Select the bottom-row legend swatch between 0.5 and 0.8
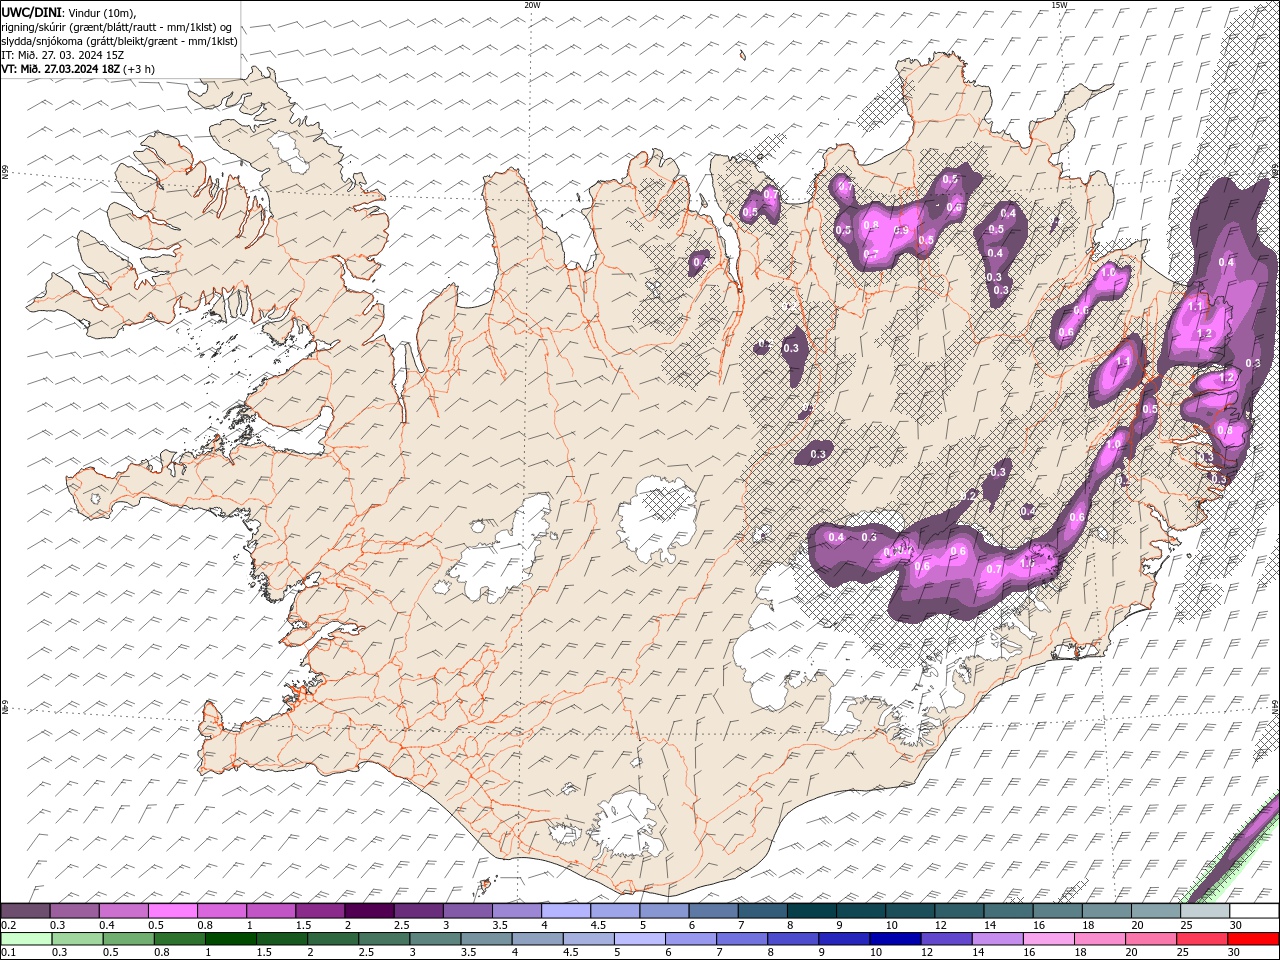Viewport: 1280px width, 960px height. [x=129, y=939]
